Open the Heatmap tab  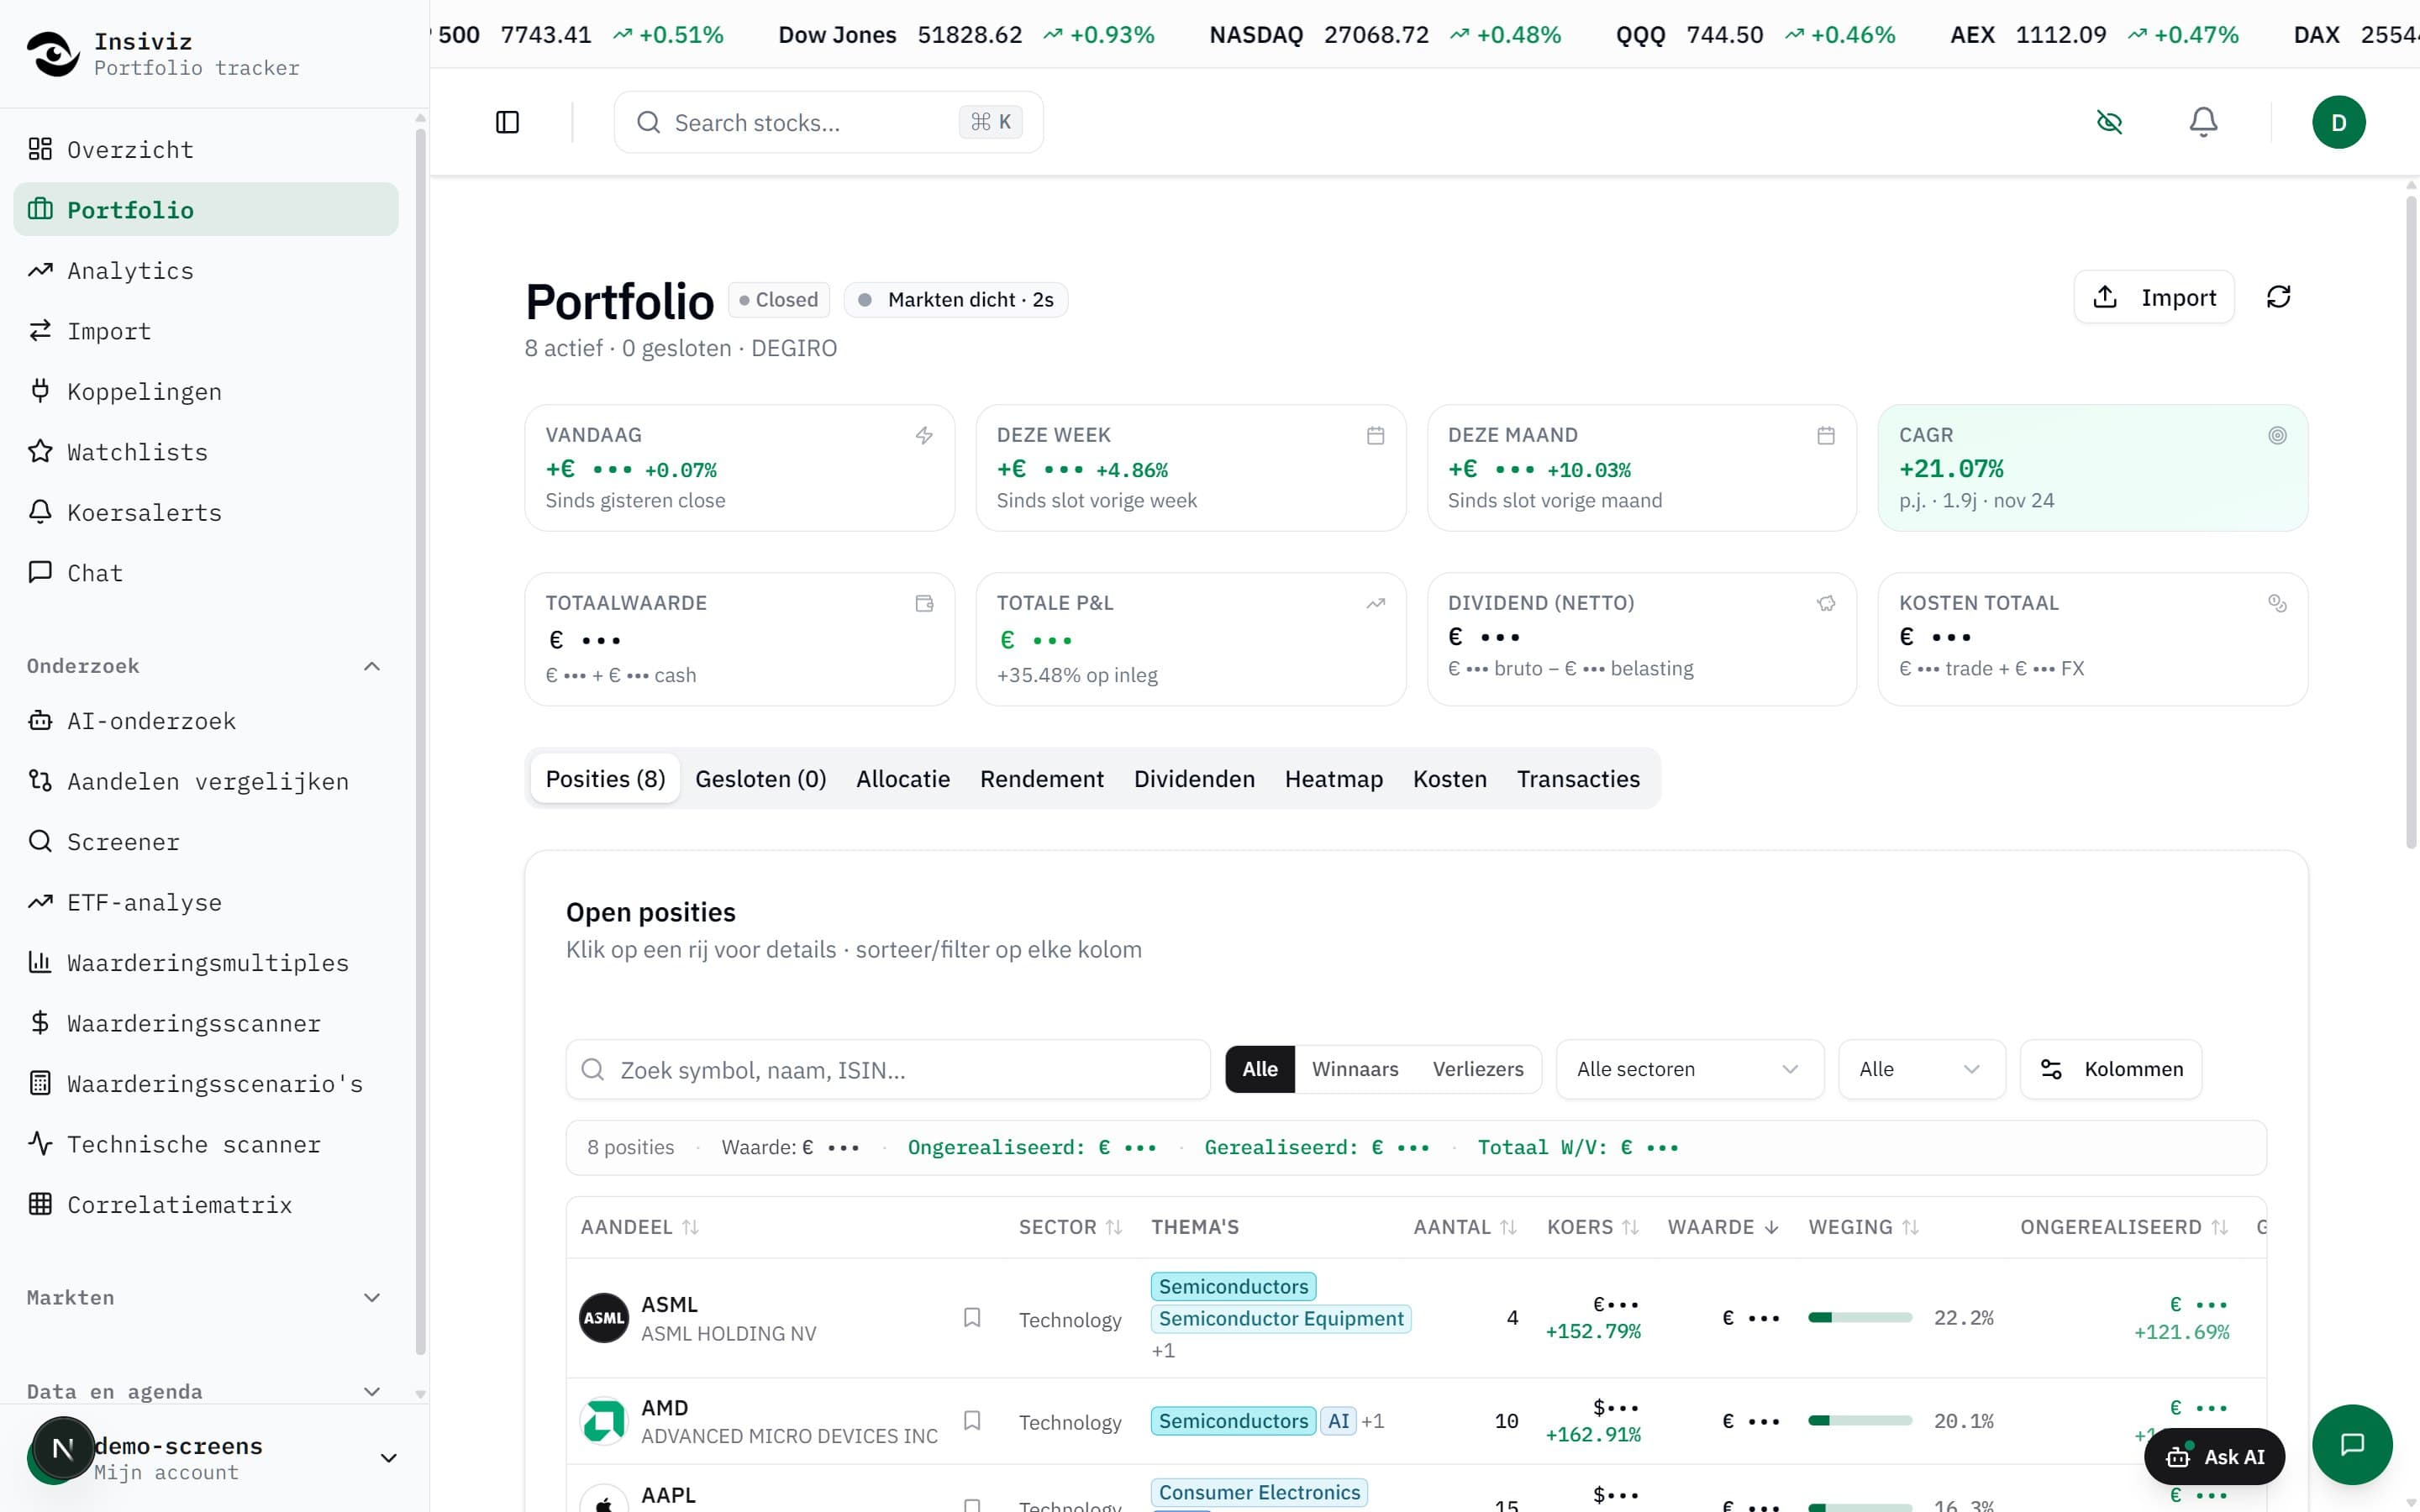pyautogui.click(x=1333, y=778)
